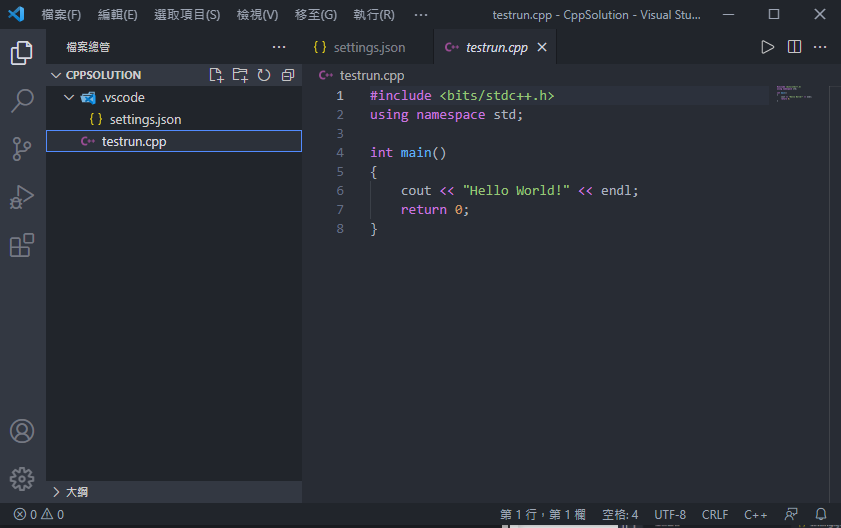Open the 檔案(F) menu
Screen dimensions: 841x528
[61, 15]
